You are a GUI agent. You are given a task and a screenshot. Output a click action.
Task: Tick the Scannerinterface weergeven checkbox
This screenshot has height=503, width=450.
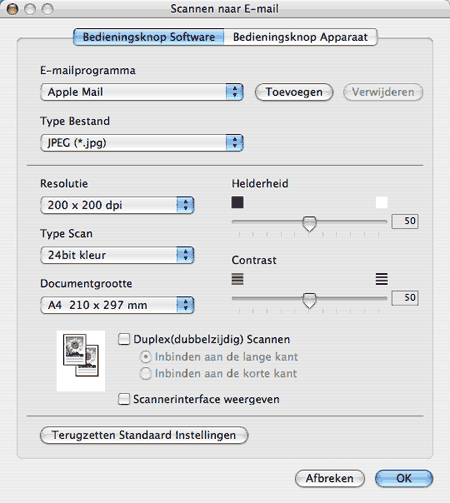point(124,399)
